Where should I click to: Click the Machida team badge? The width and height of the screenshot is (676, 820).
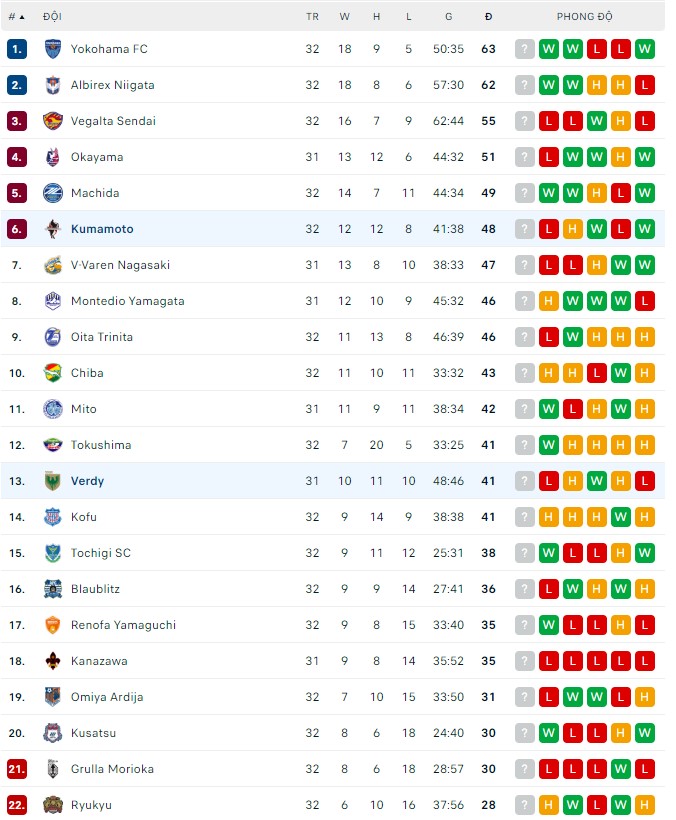click(x=52, y=193)
